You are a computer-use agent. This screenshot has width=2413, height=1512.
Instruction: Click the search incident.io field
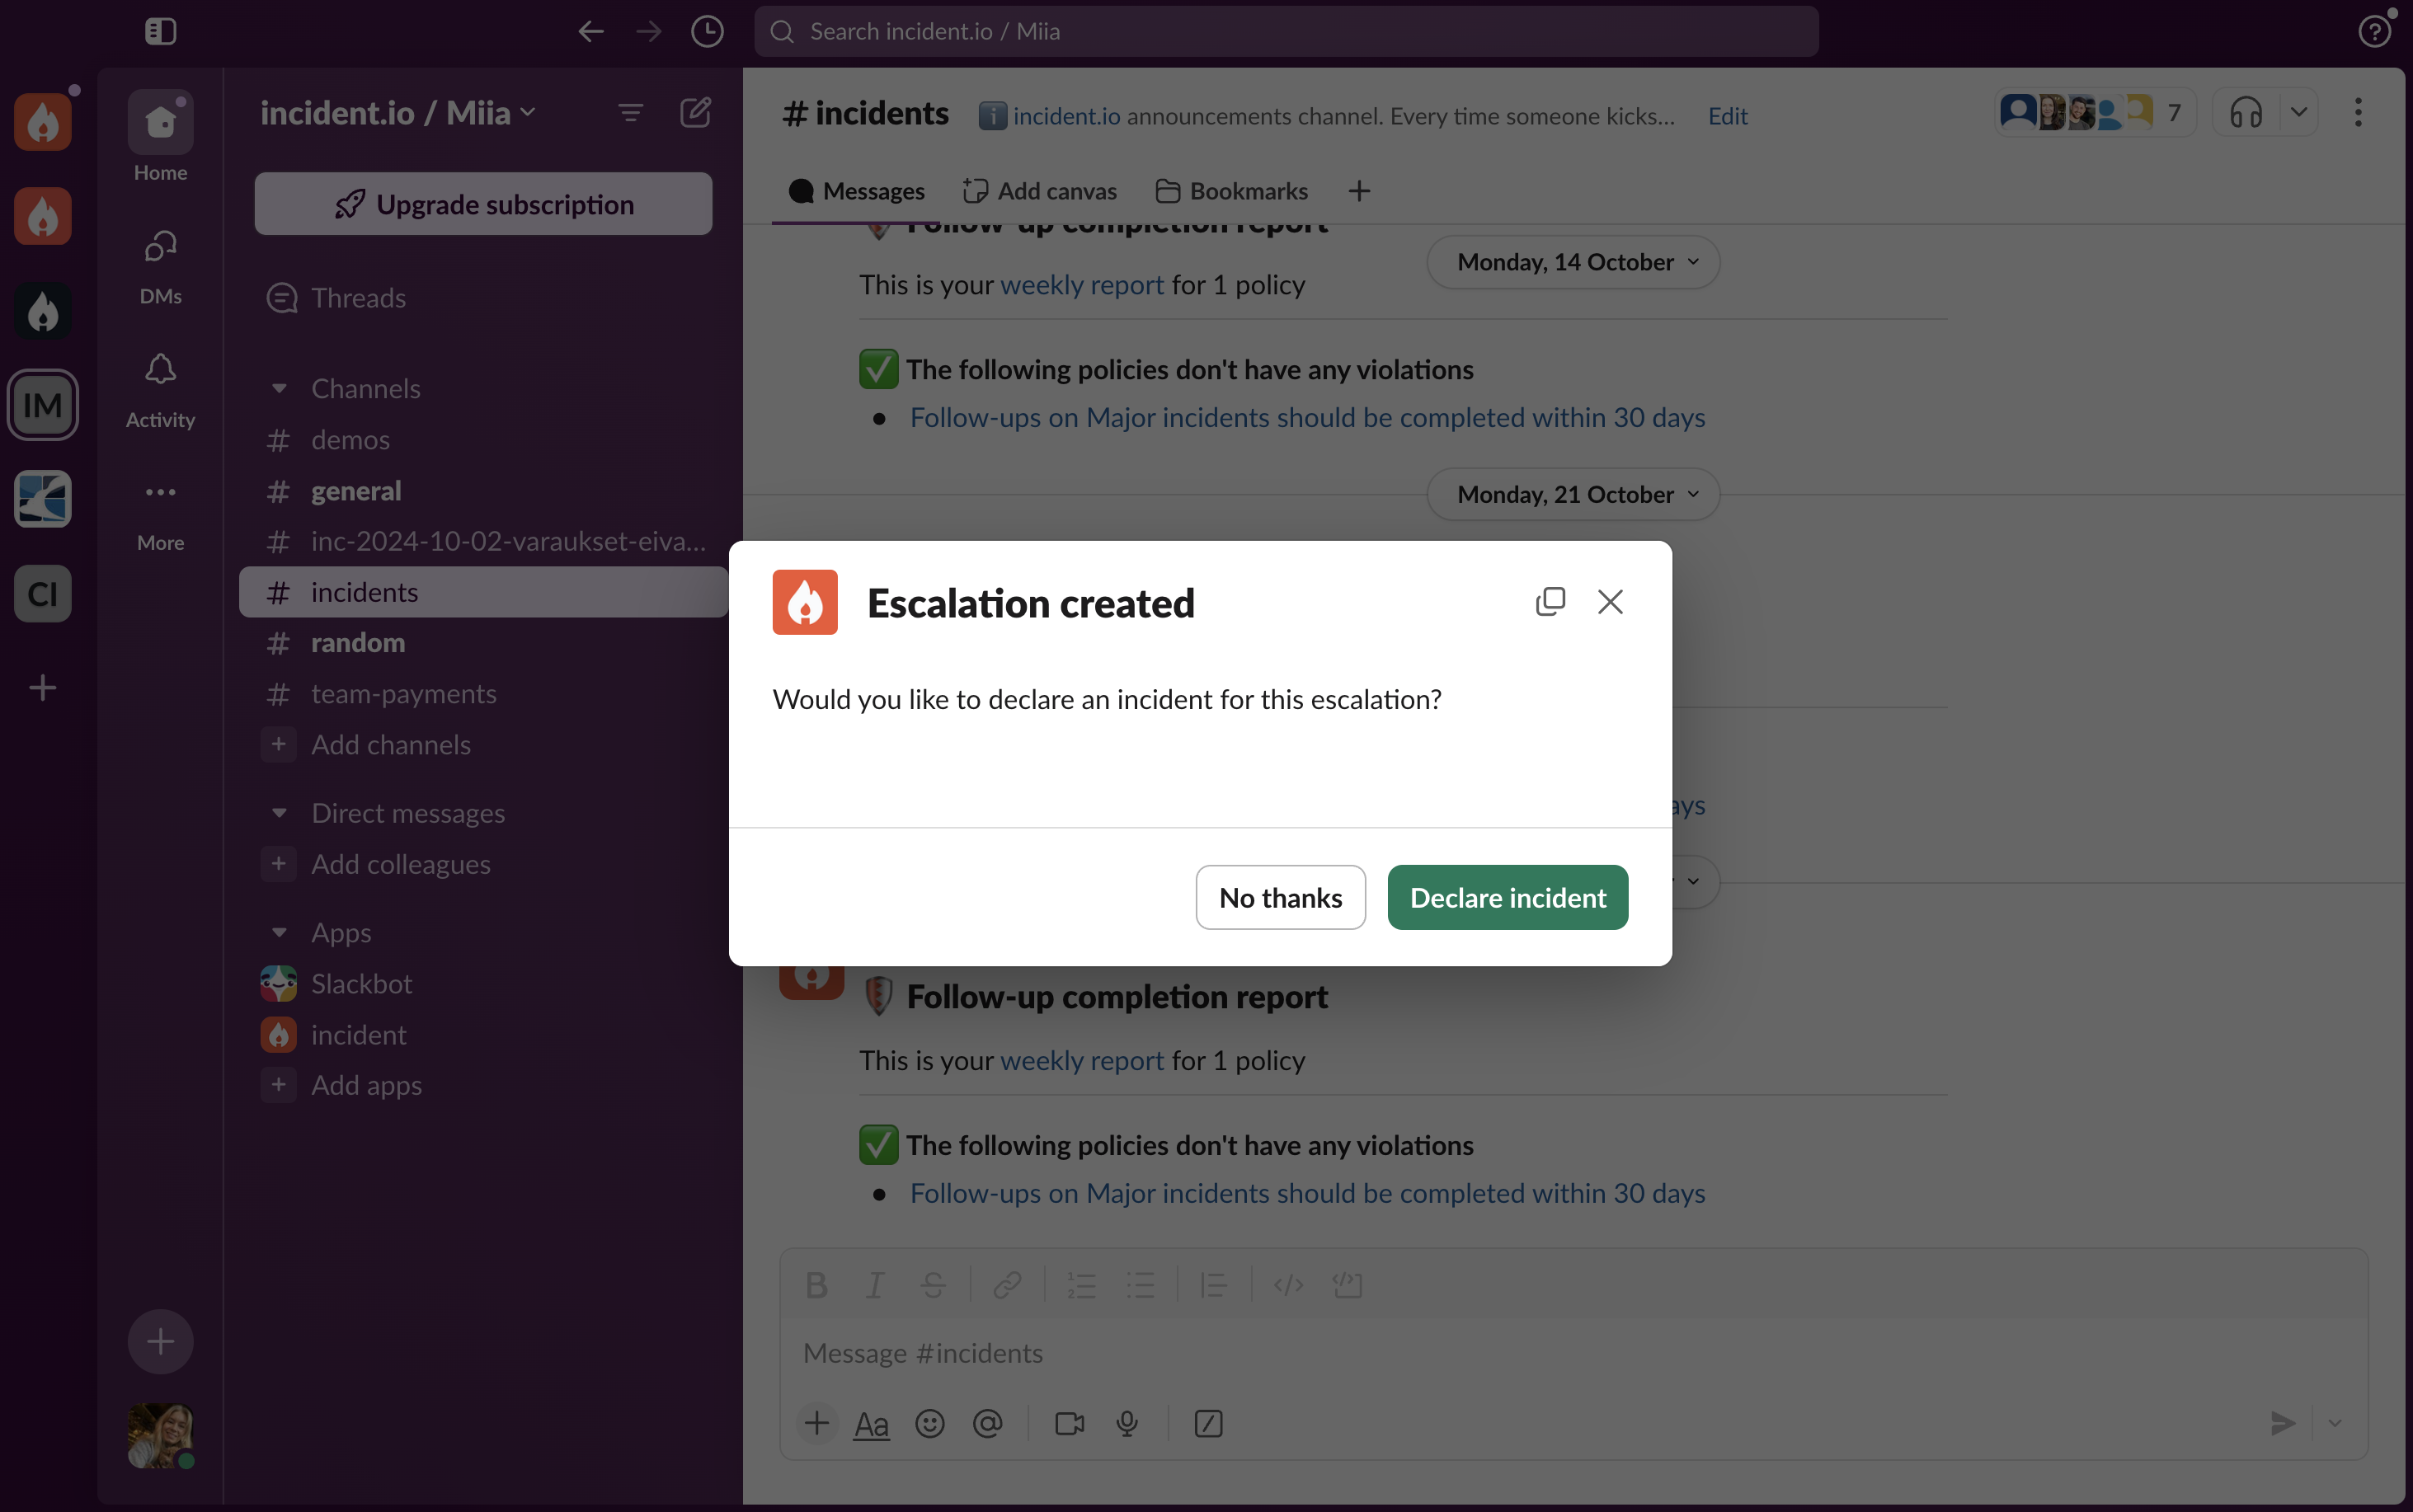click(x=1285, y=31)
